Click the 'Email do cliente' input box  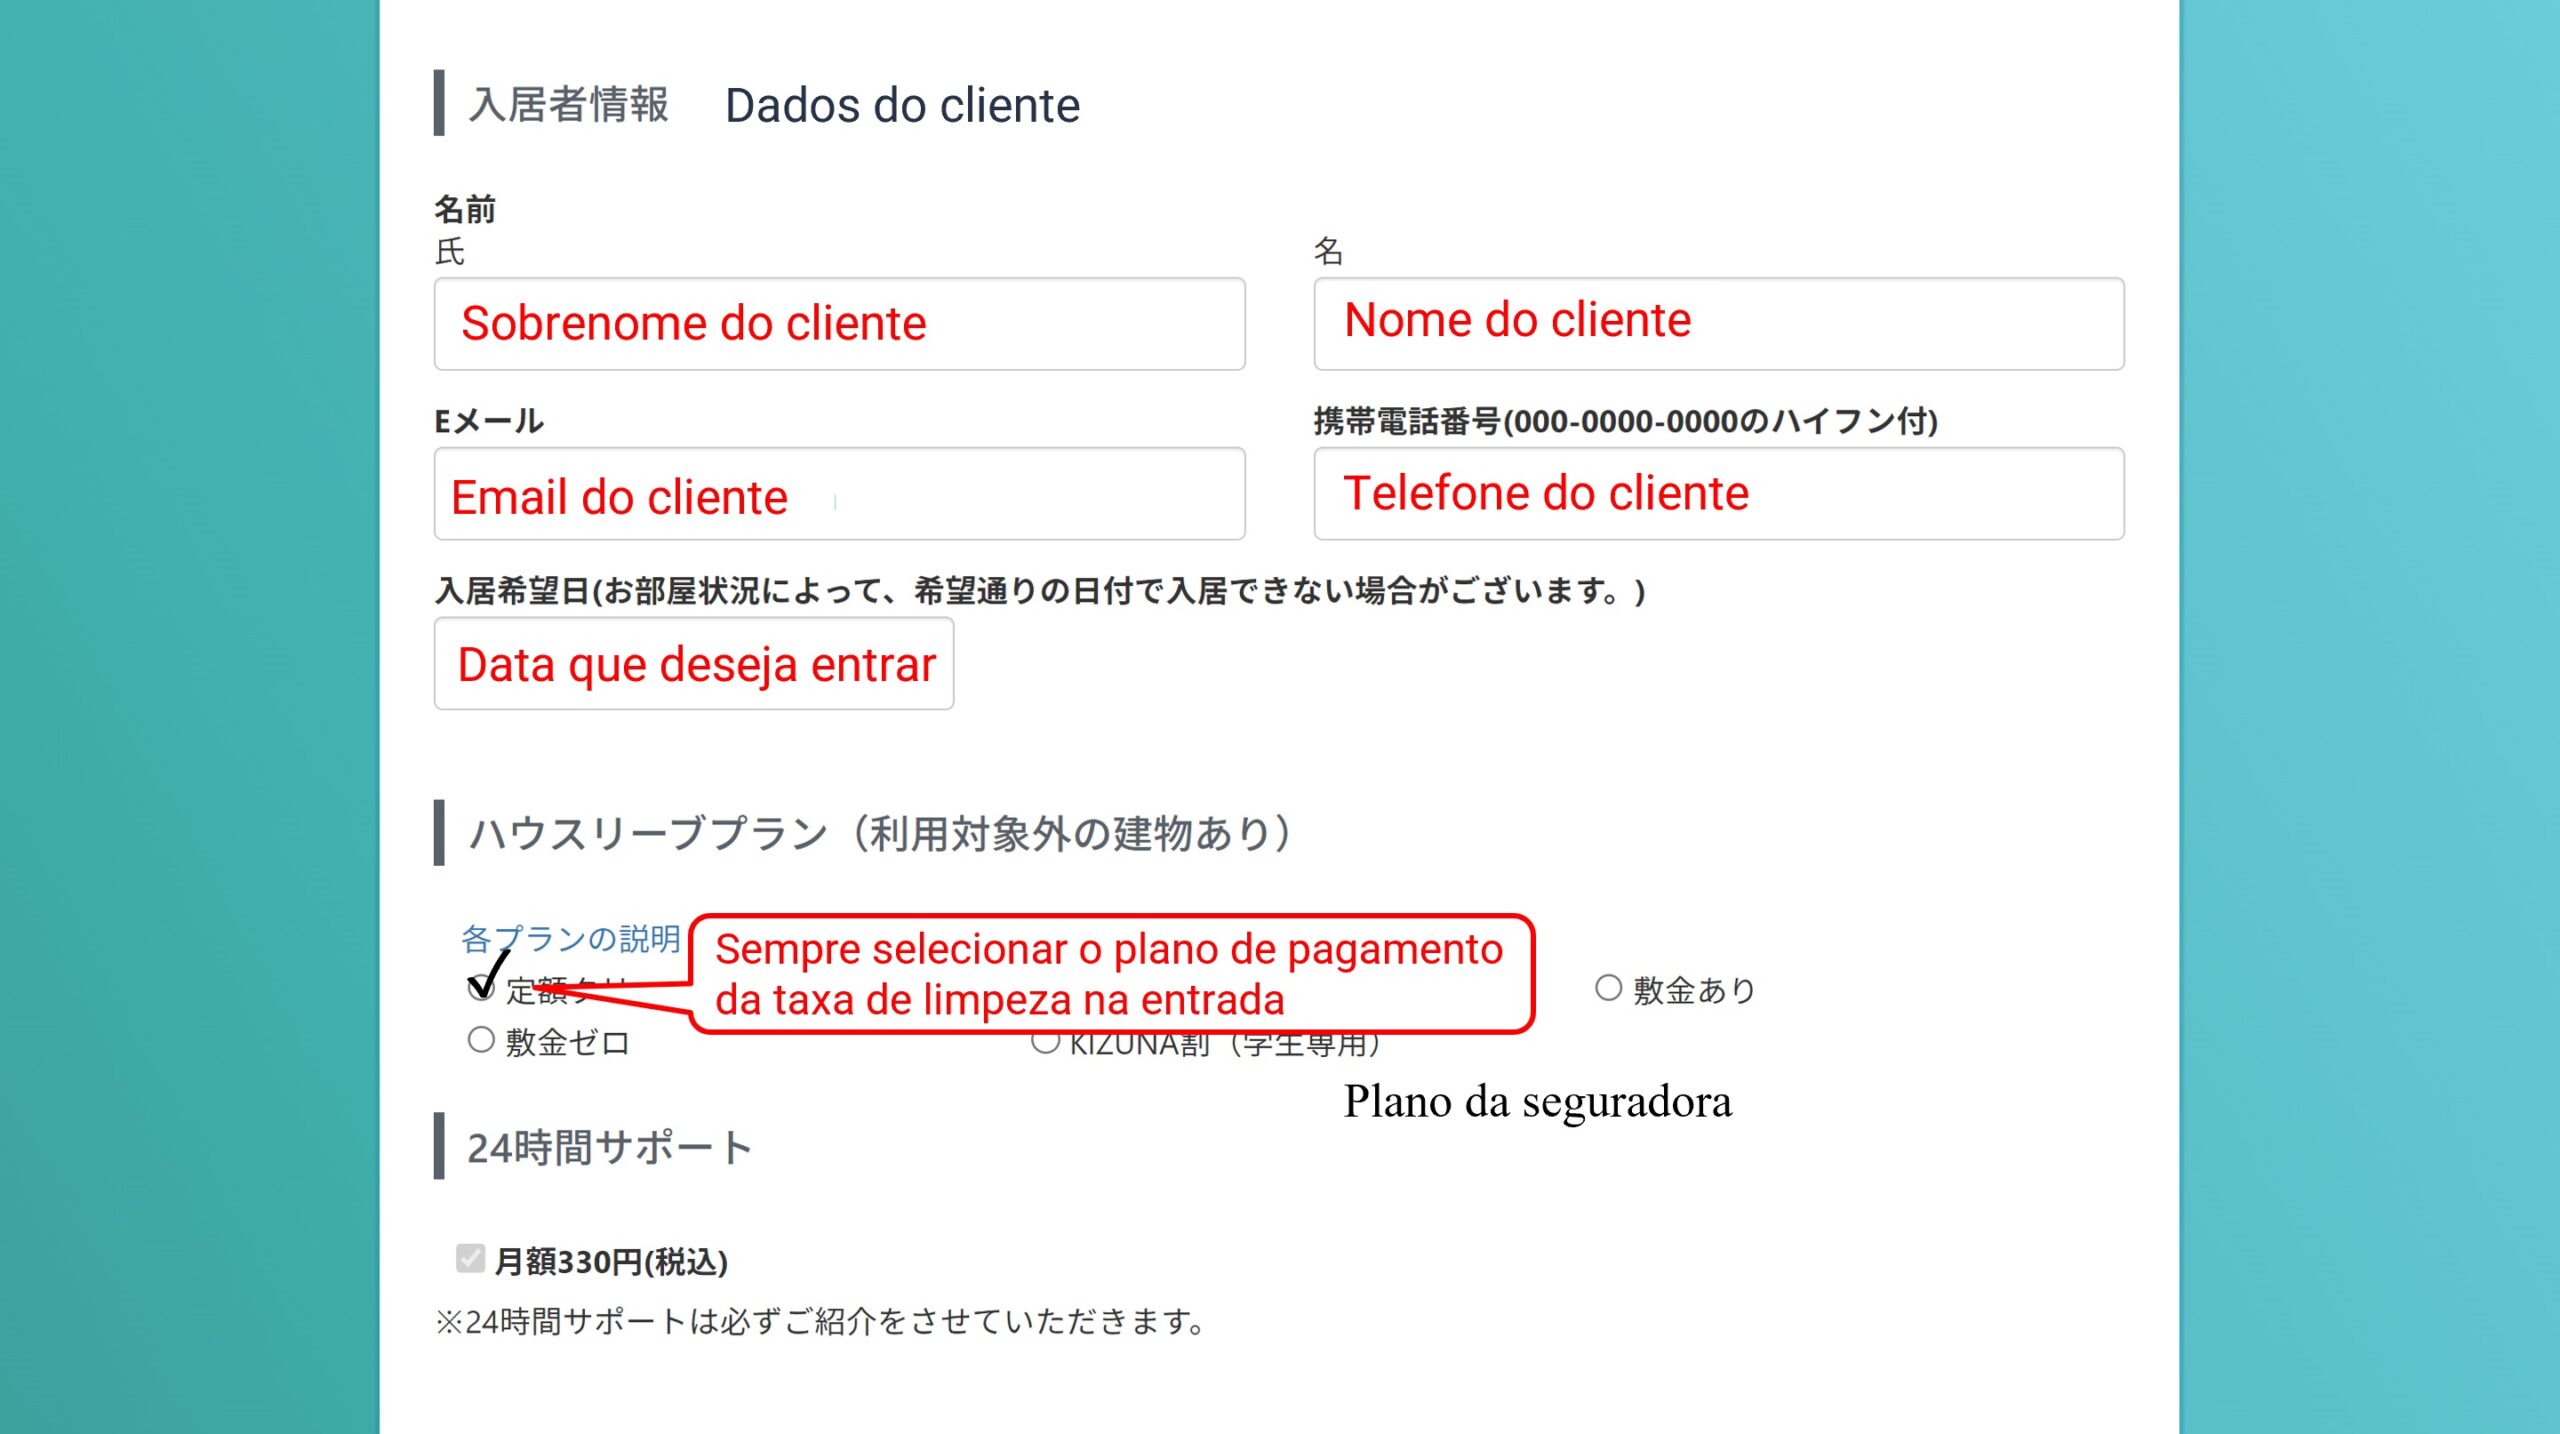tap(838, 494)
